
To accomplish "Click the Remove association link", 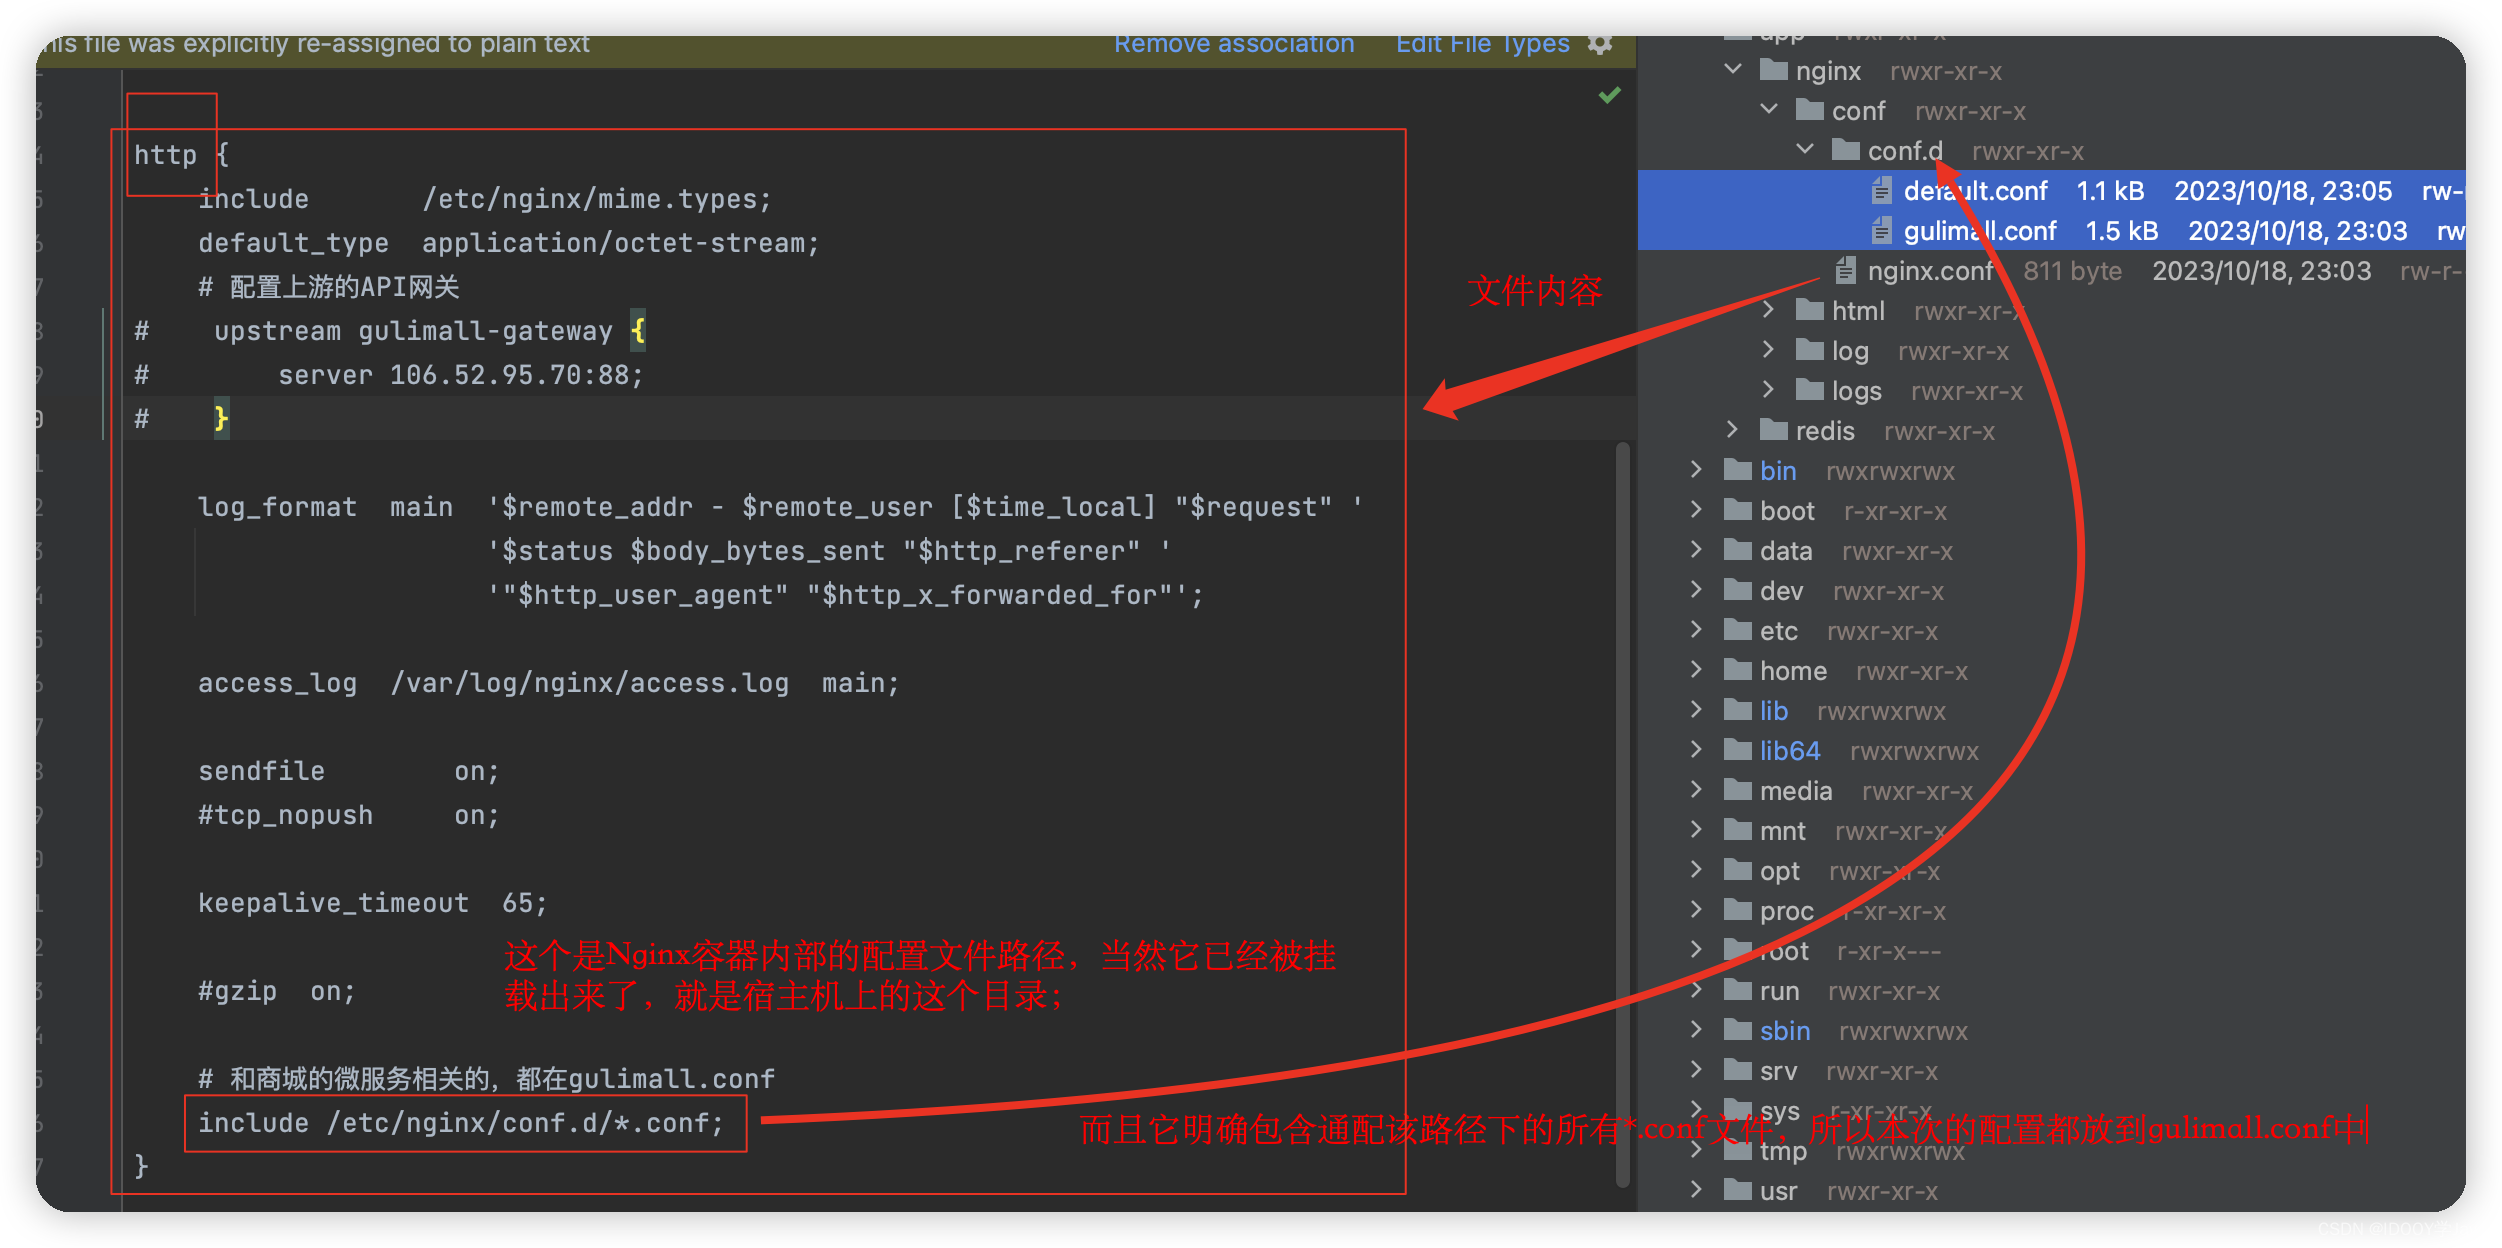I will (x=1234, y=45).
